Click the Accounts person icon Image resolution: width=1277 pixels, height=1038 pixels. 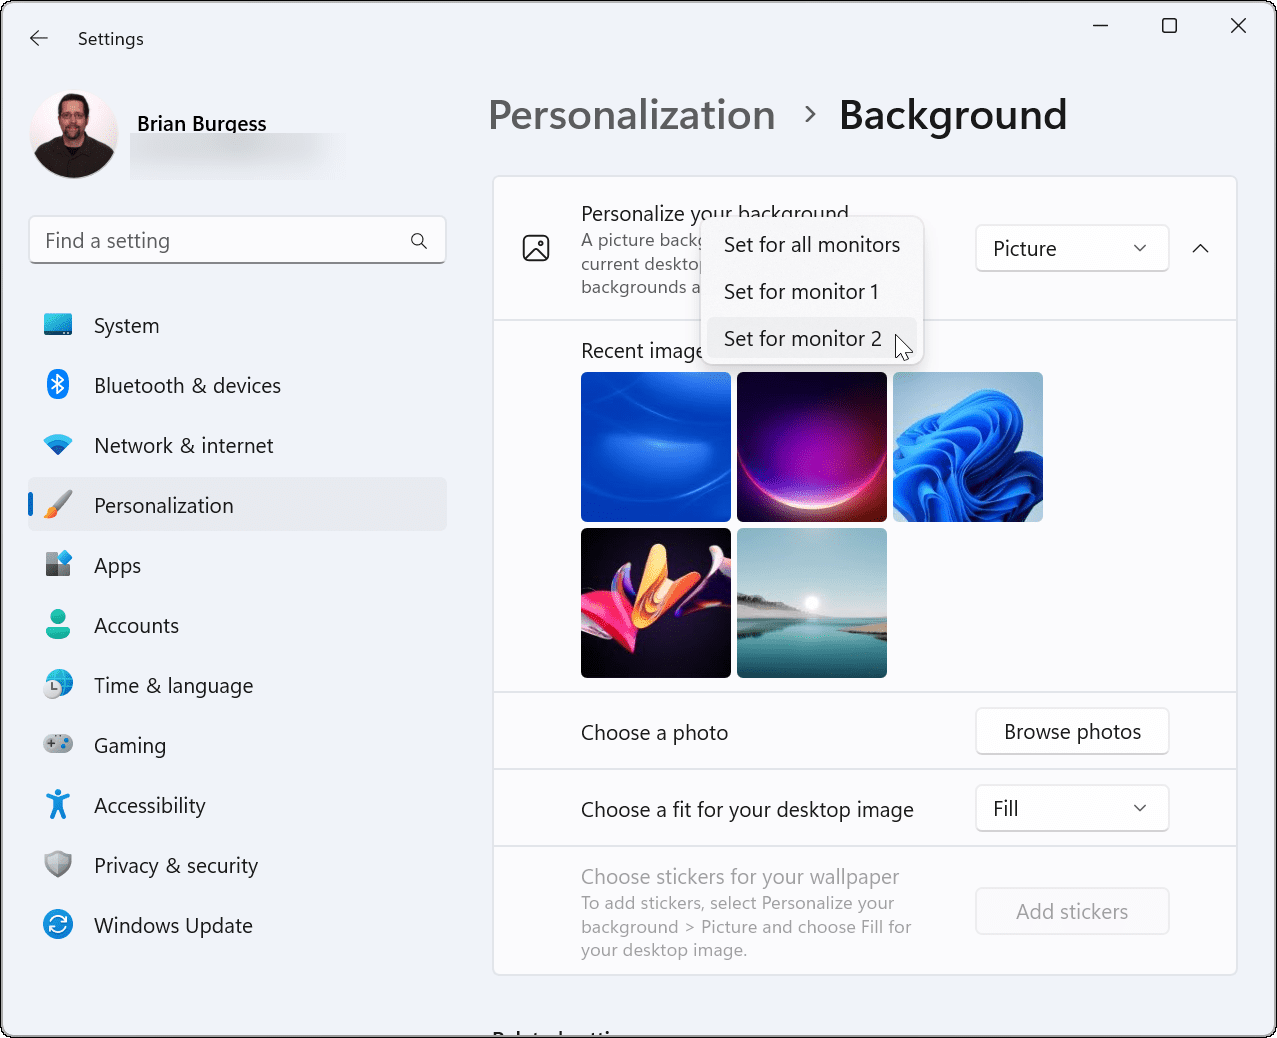pos(58,625)
